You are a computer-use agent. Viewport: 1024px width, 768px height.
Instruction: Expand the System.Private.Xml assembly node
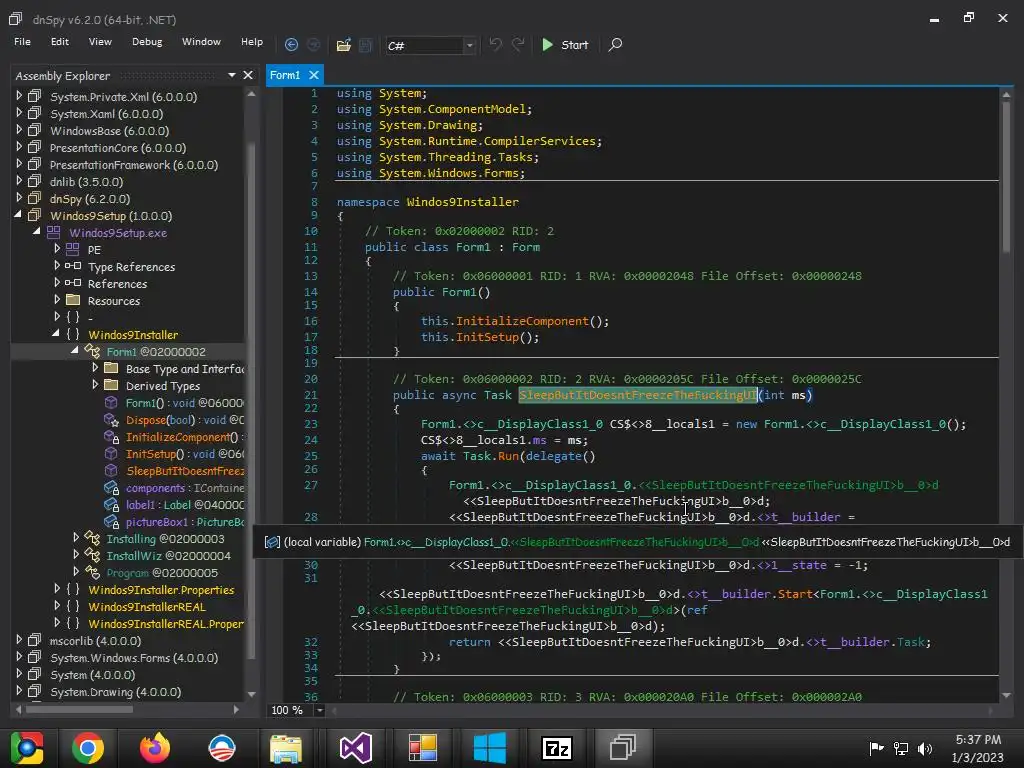(x=19, y=95)
